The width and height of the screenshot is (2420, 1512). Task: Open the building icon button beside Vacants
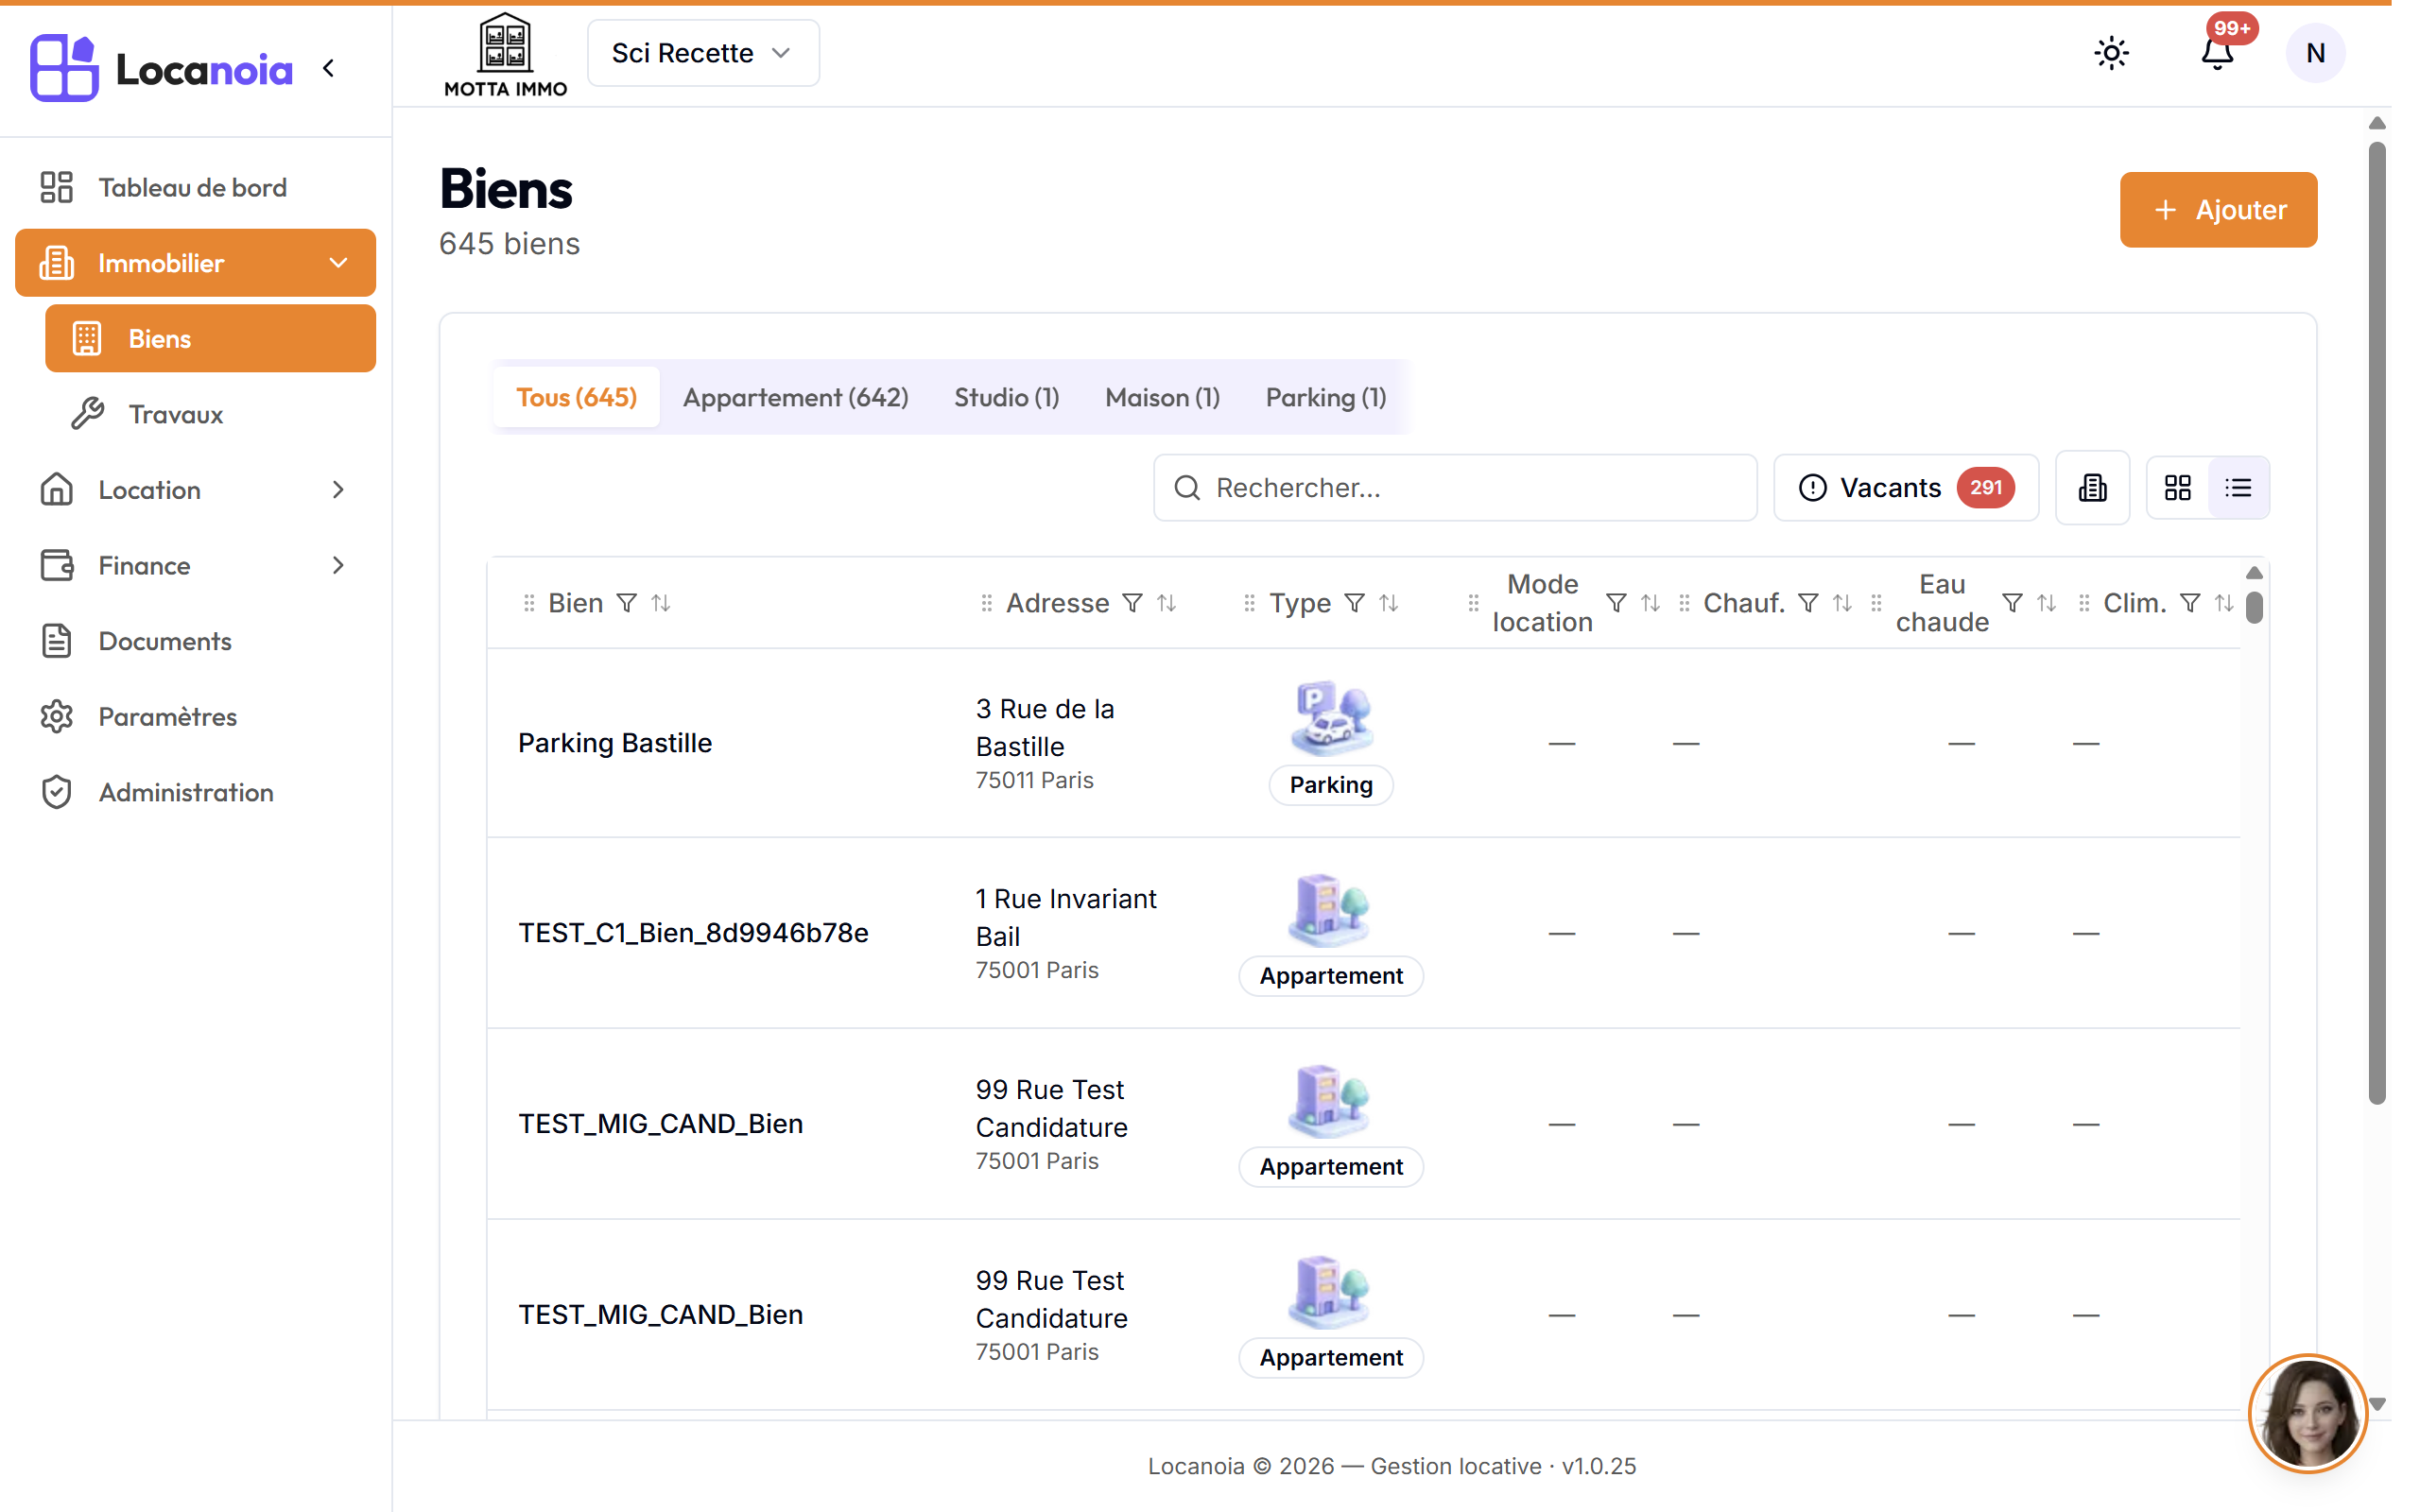coord(2092,488)
